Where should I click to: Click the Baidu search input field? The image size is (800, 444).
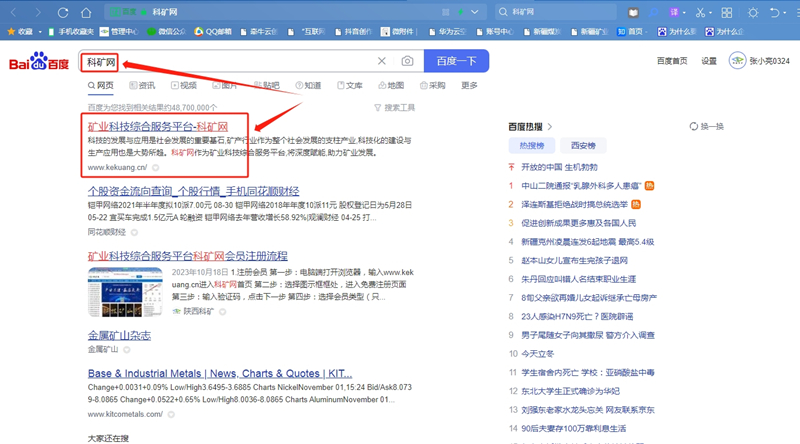(x=230, y=61)
